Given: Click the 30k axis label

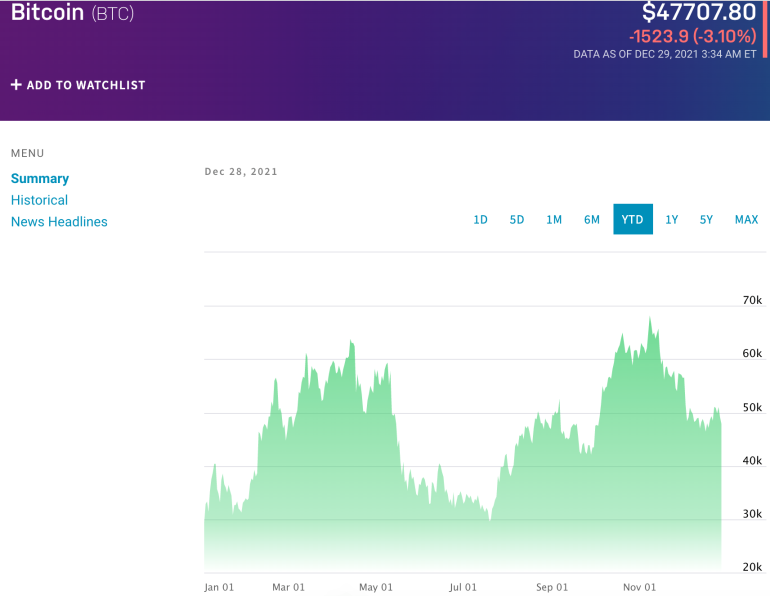Looking at the screenshot, I should point(752,514).
